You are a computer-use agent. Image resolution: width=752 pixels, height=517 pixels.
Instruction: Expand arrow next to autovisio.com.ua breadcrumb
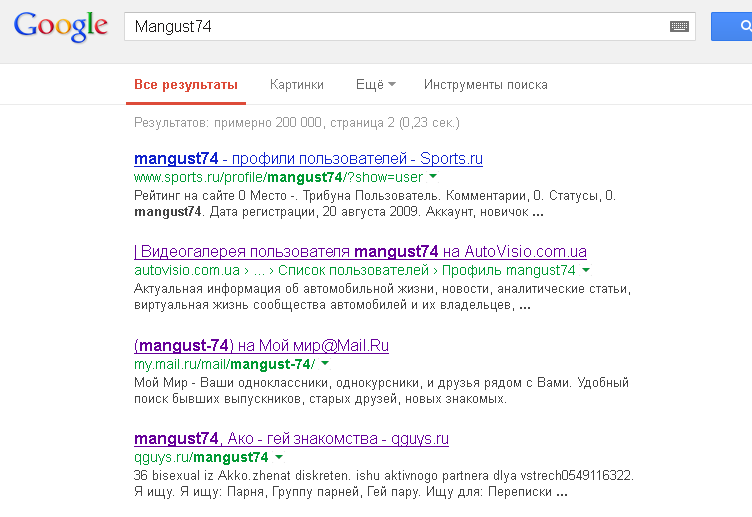coord(586,270)
